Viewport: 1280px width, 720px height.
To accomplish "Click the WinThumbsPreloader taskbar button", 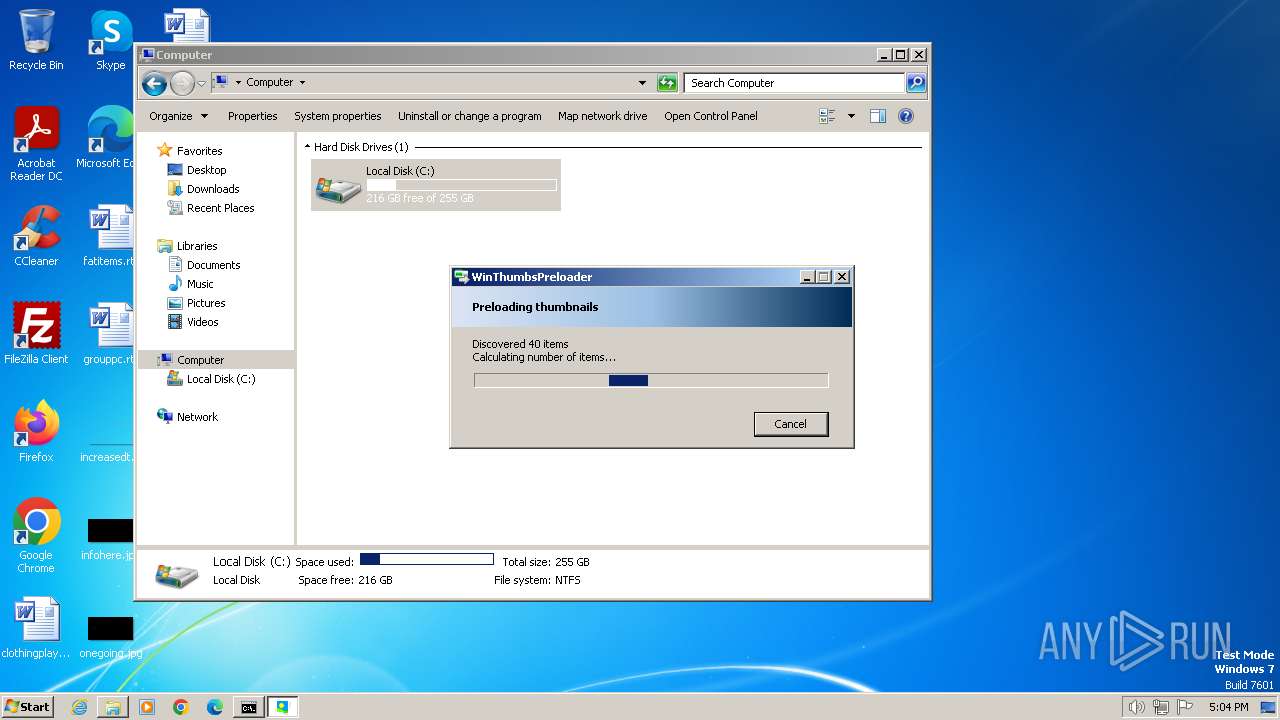I will 283,707.
